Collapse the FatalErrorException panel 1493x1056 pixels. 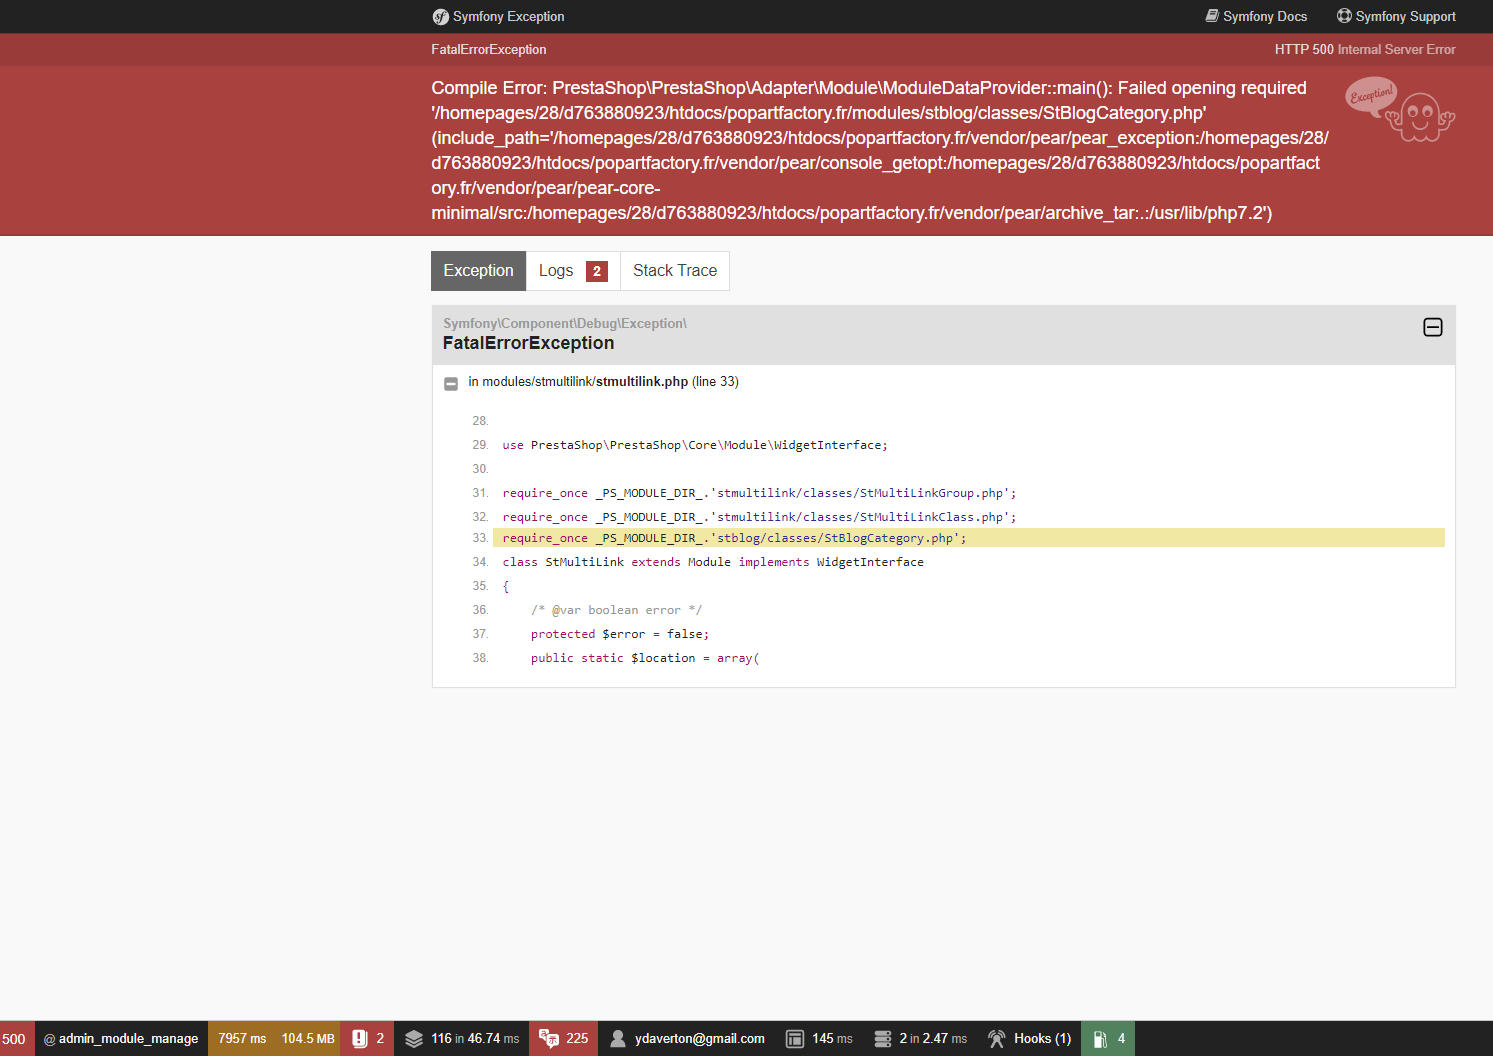click(x=1432, y=327)
